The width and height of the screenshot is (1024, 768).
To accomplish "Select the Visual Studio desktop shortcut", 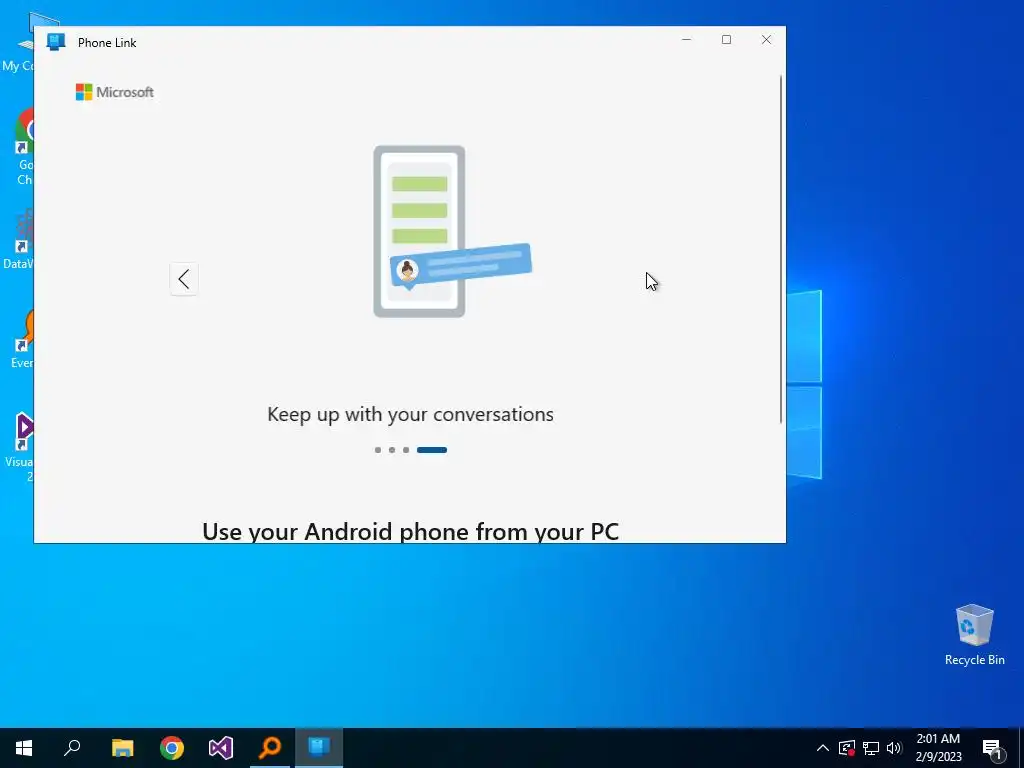I will (x=20, y=447).
